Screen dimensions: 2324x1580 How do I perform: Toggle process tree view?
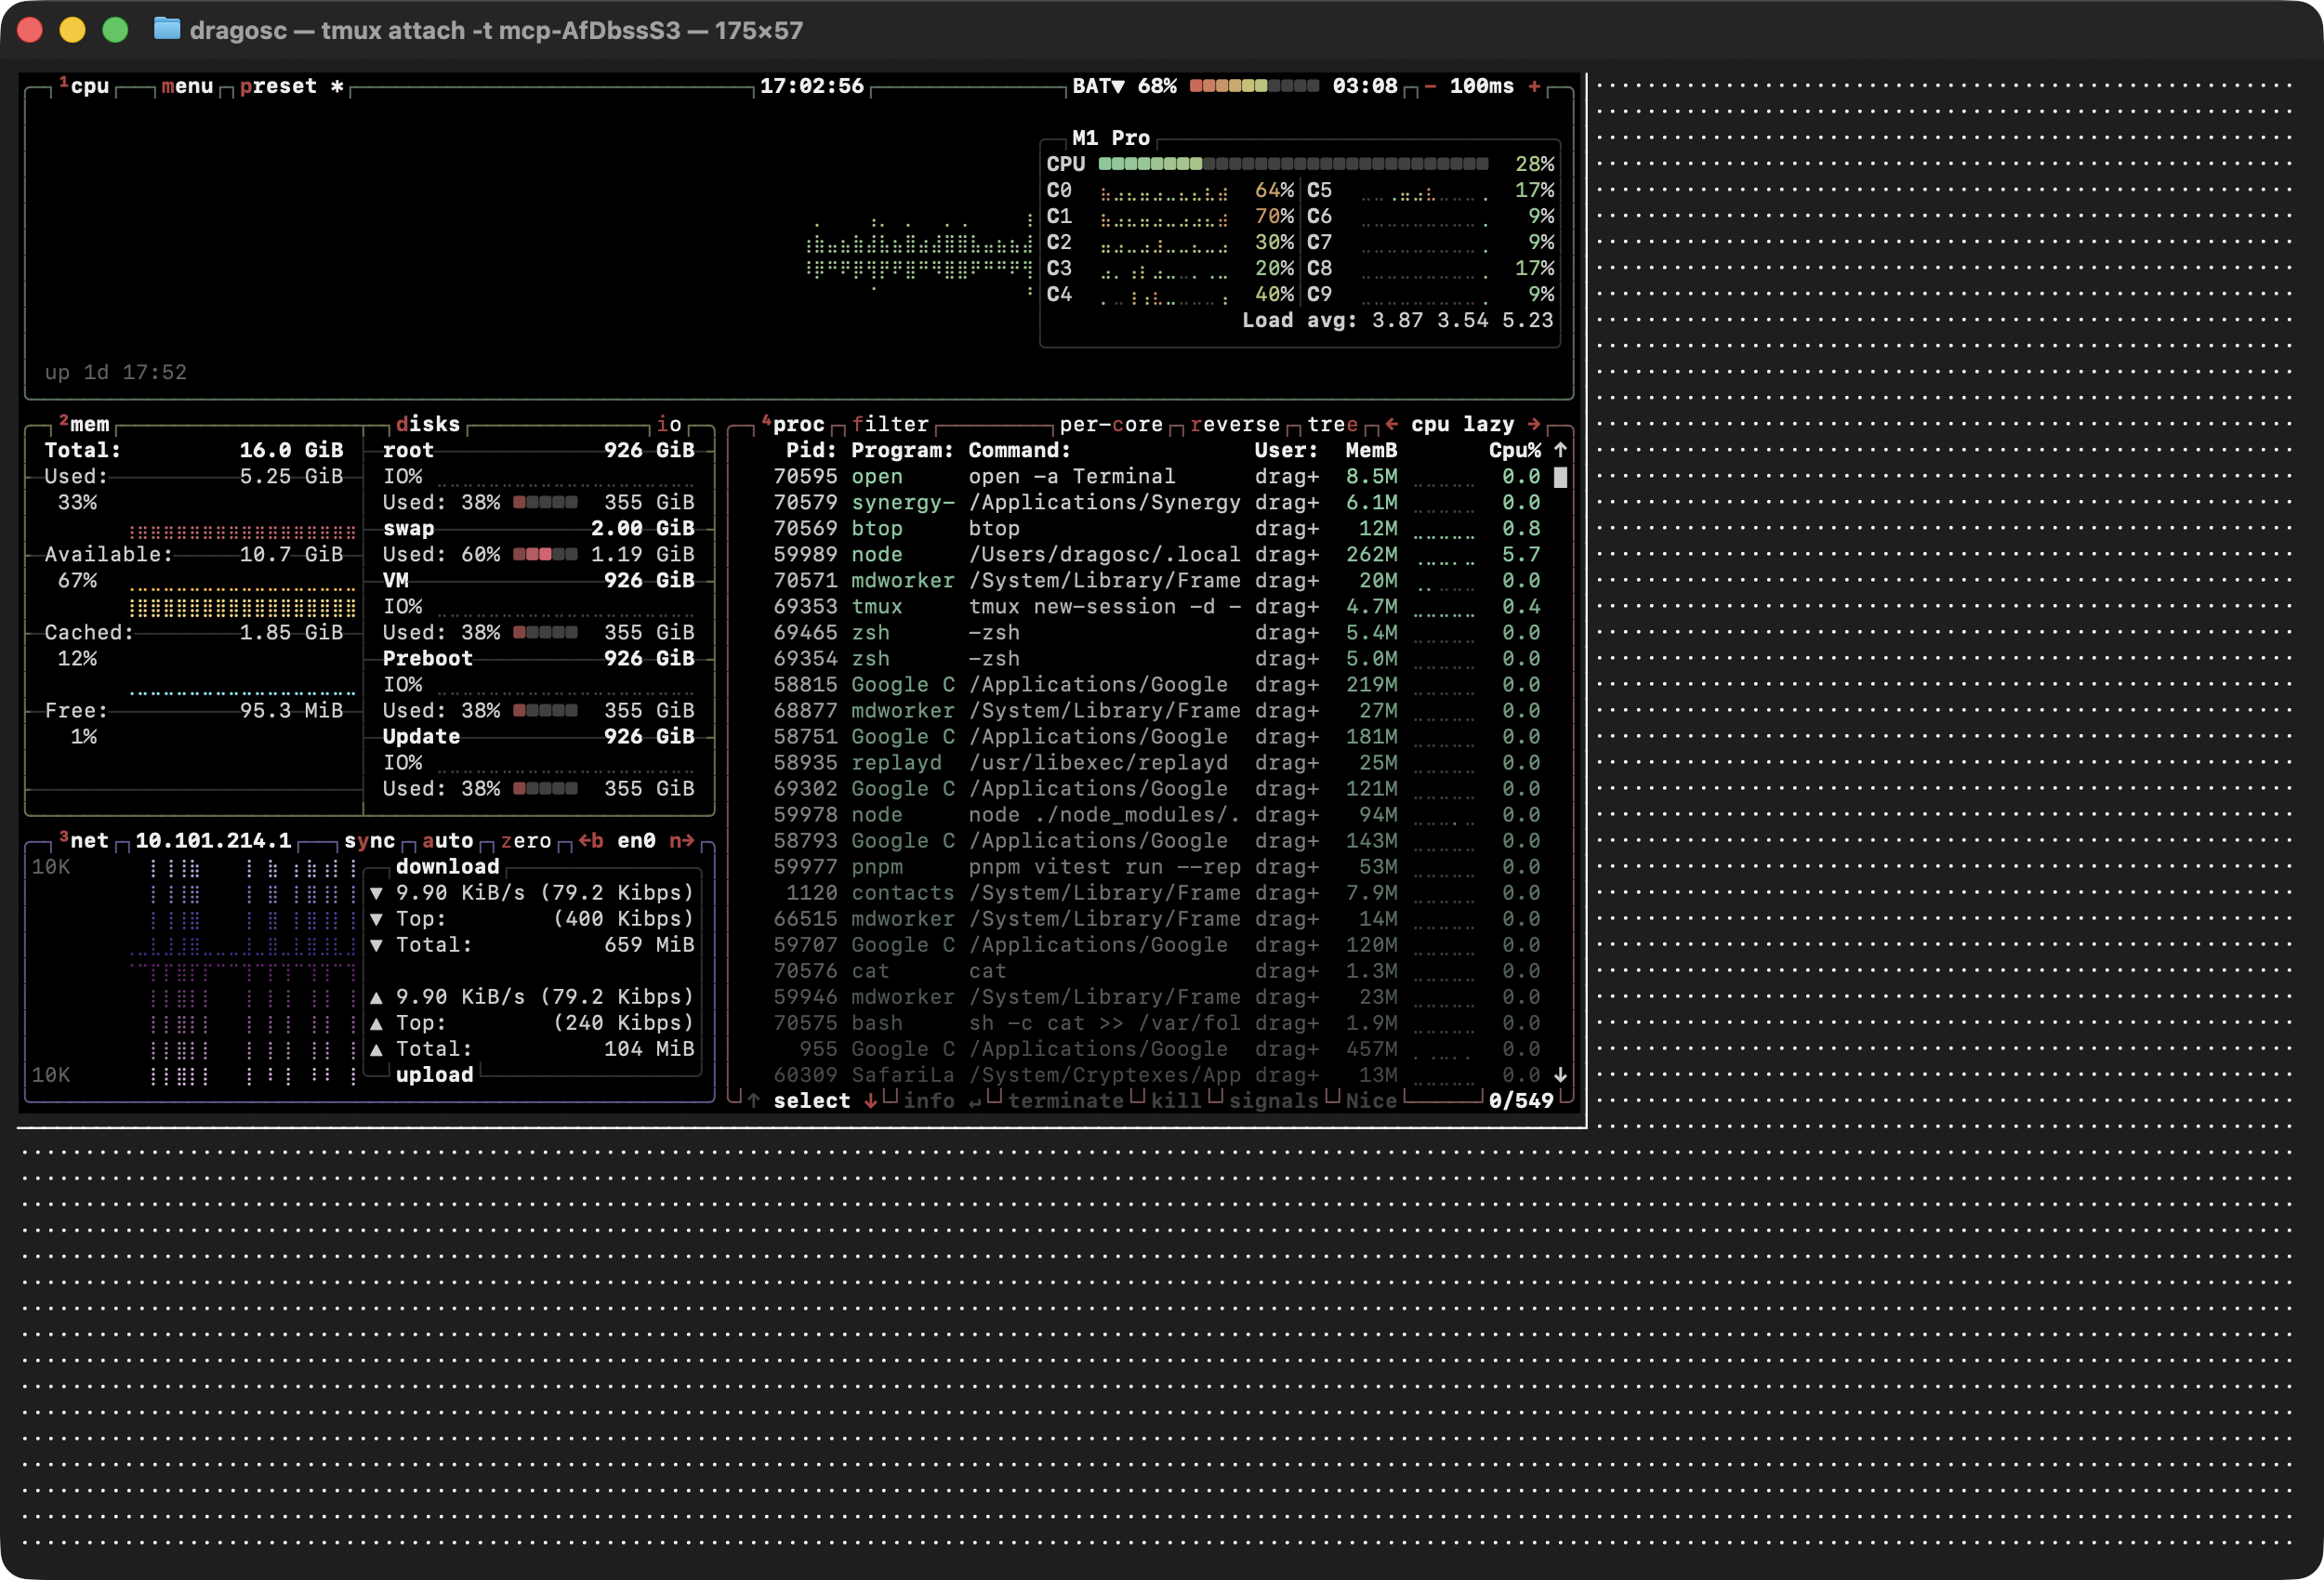1332,424
